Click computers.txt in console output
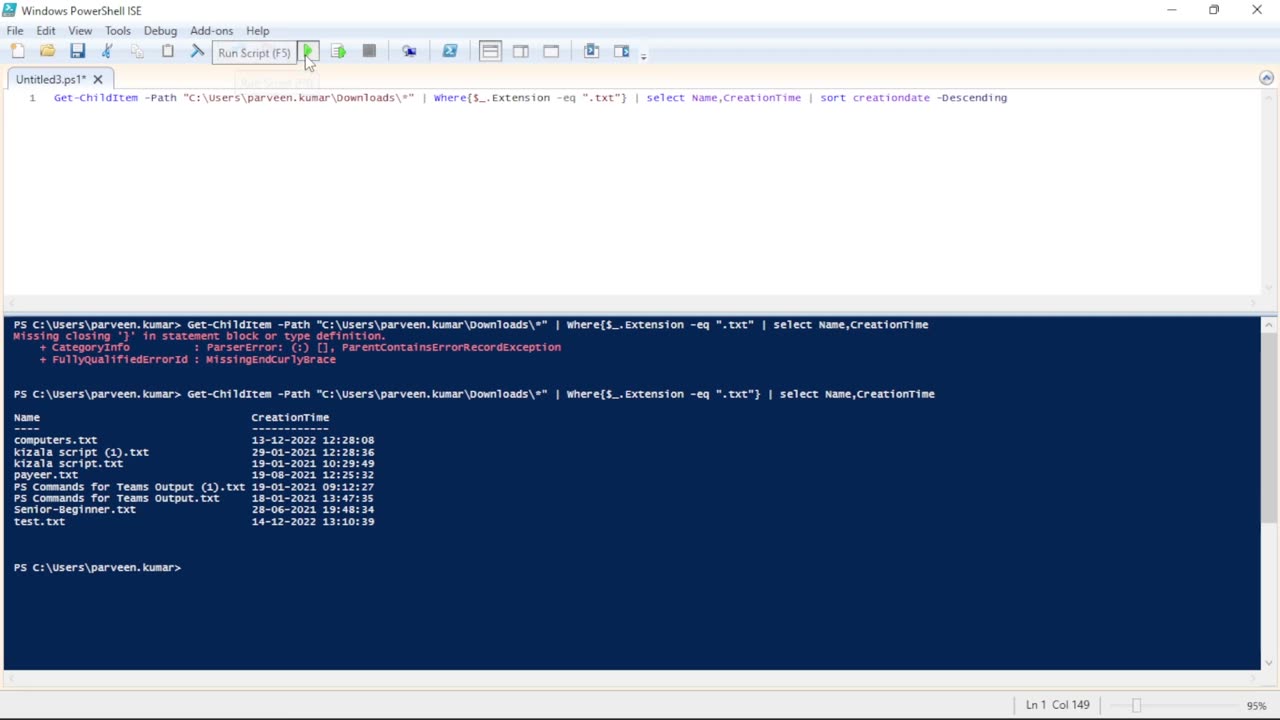This screenshot has height=720, width=1280. coord(55,440)
